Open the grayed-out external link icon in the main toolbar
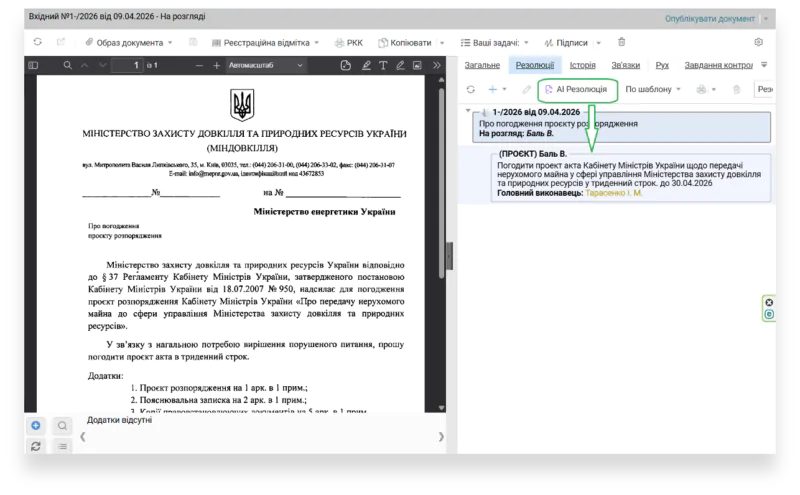This screenshot has width=800, height=495. (61, 42)
